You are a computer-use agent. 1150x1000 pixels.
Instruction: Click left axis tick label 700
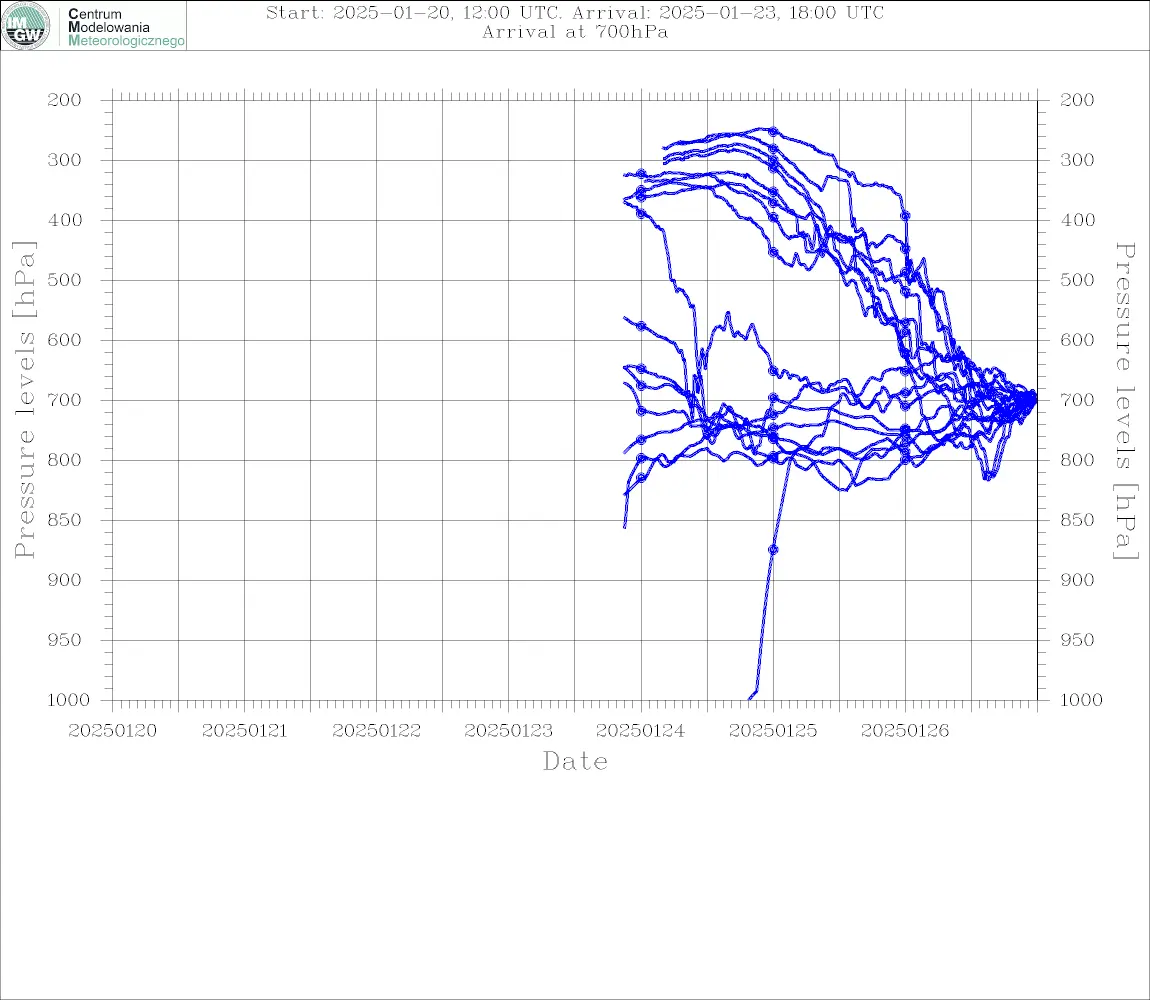pyautogui.click(x=65, y=401)
